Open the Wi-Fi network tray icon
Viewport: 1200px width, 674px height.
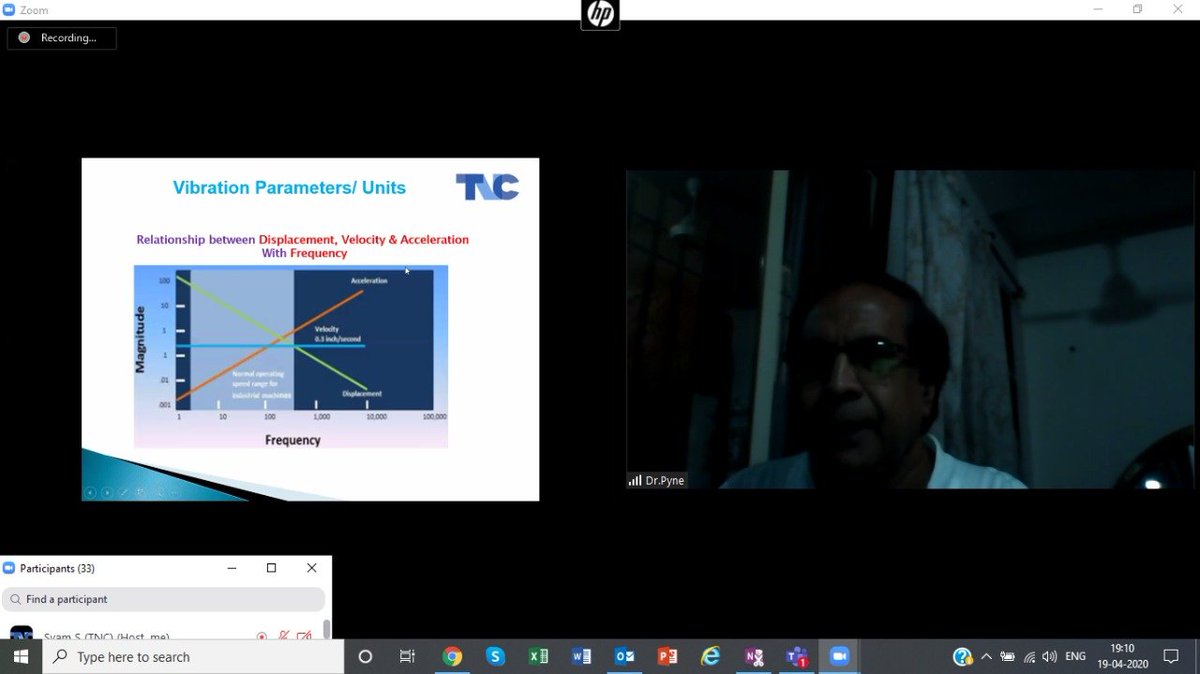[x=1028, y=657]
